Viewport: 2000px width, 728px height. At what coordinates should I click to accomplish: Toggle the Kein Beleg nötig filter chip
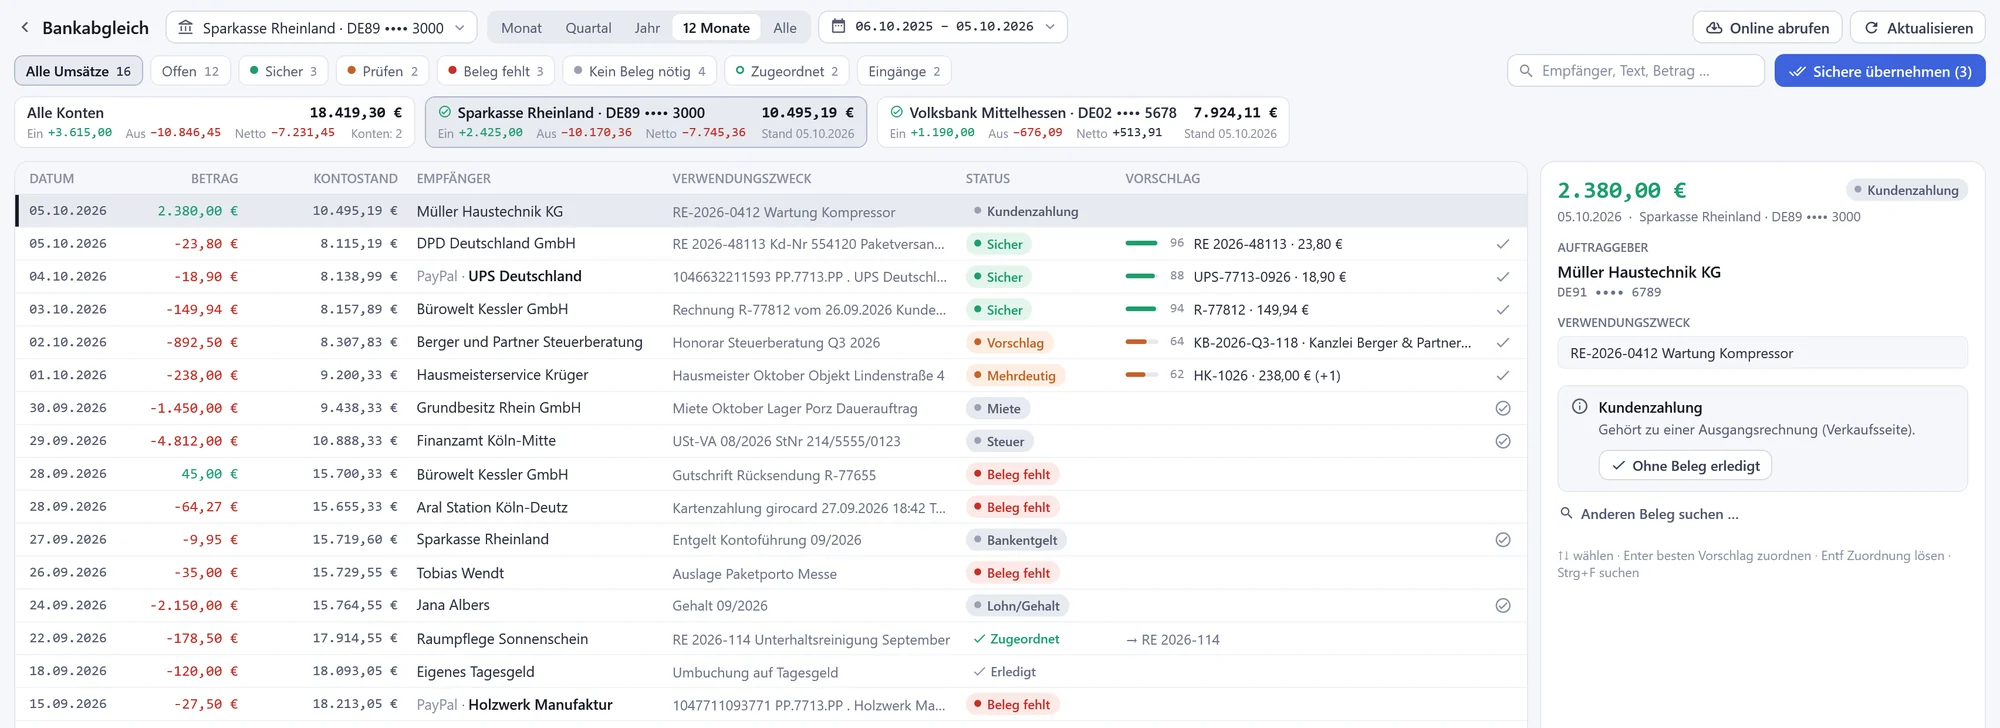click(x=640, y=71)
